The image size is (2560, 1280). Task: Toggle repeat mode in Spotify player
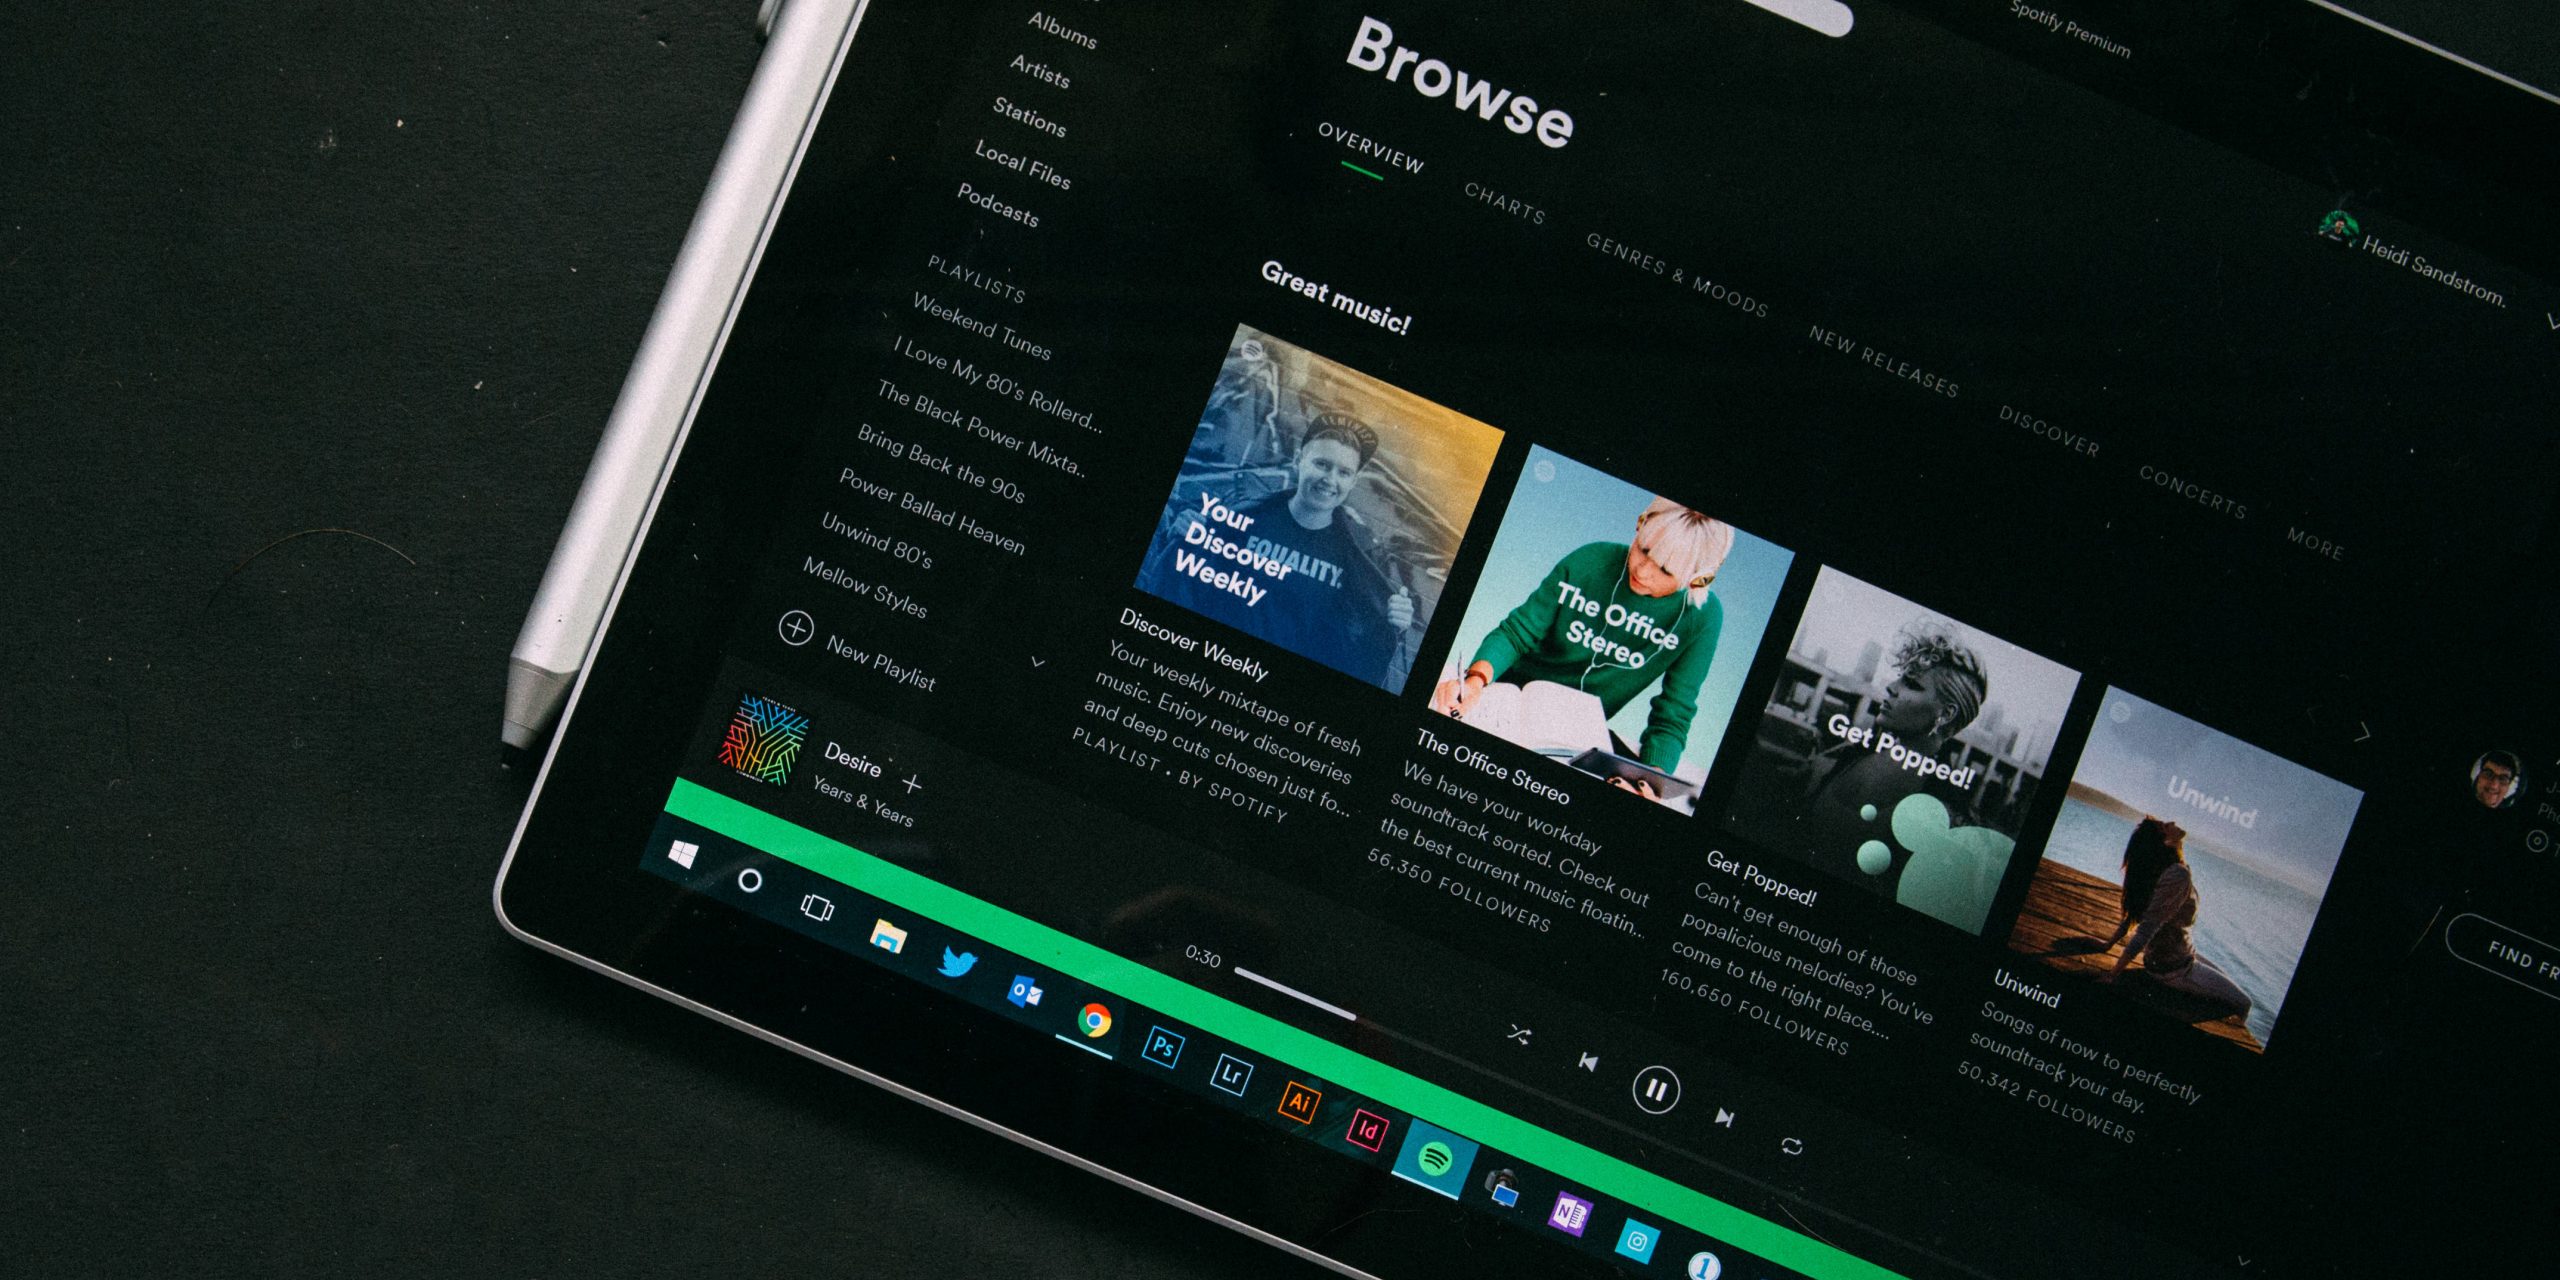[1791, 1146]
